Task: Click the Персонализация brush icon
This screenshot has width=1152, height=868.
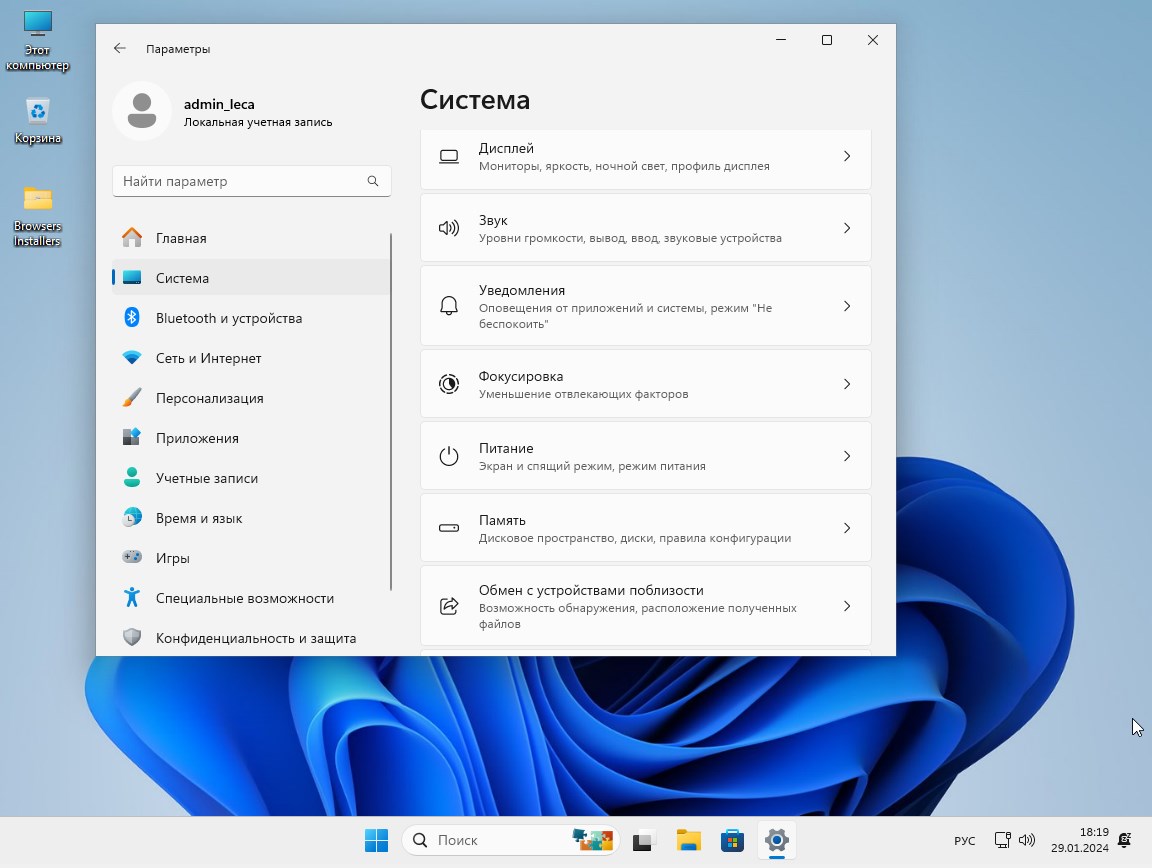Action: click(132, 397)
